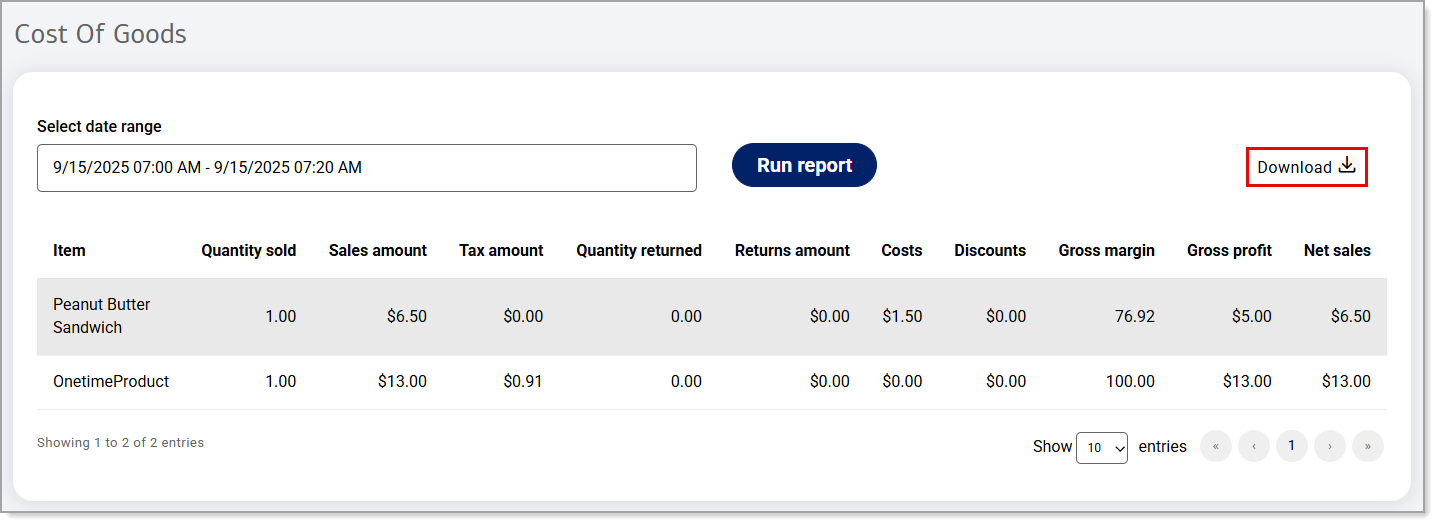Select page 1 in pagination
The image size is (1437, 525).
tap(1291, 446)
